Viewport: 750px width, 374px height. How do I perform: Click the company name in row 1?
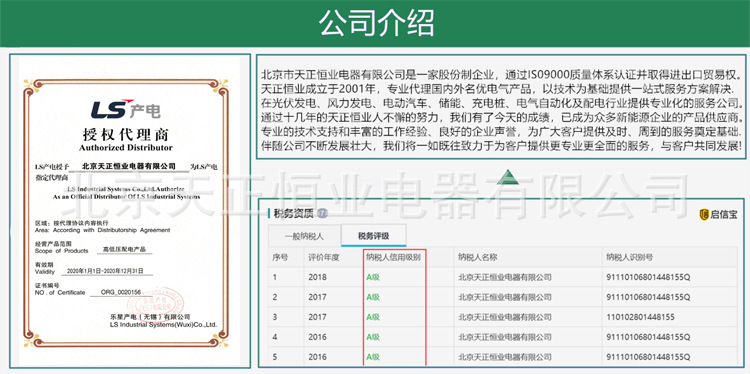pyautogui.click(x=505, y=277)
